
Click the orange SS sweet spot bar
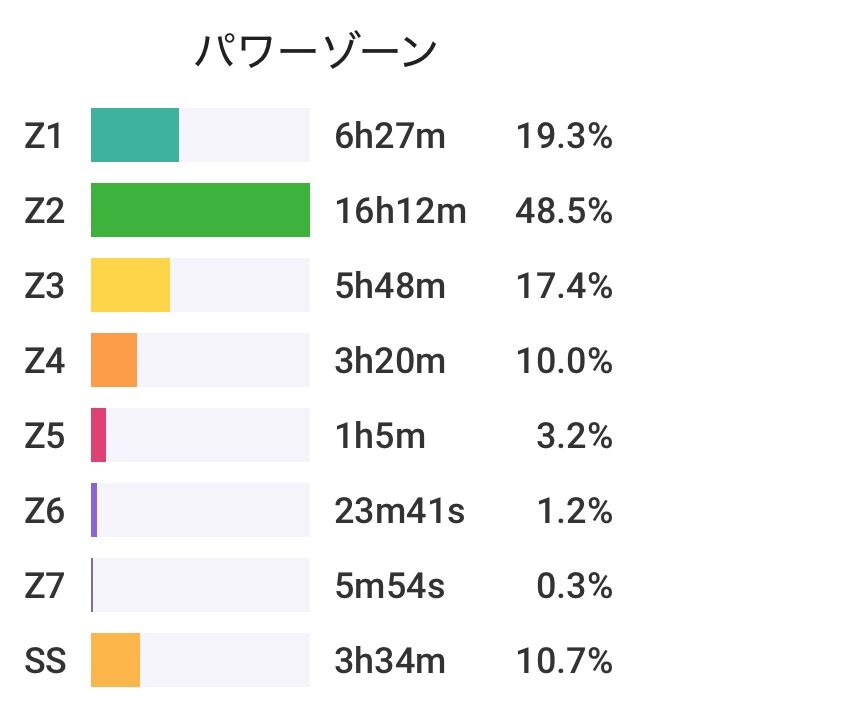(x=116, y=660)
